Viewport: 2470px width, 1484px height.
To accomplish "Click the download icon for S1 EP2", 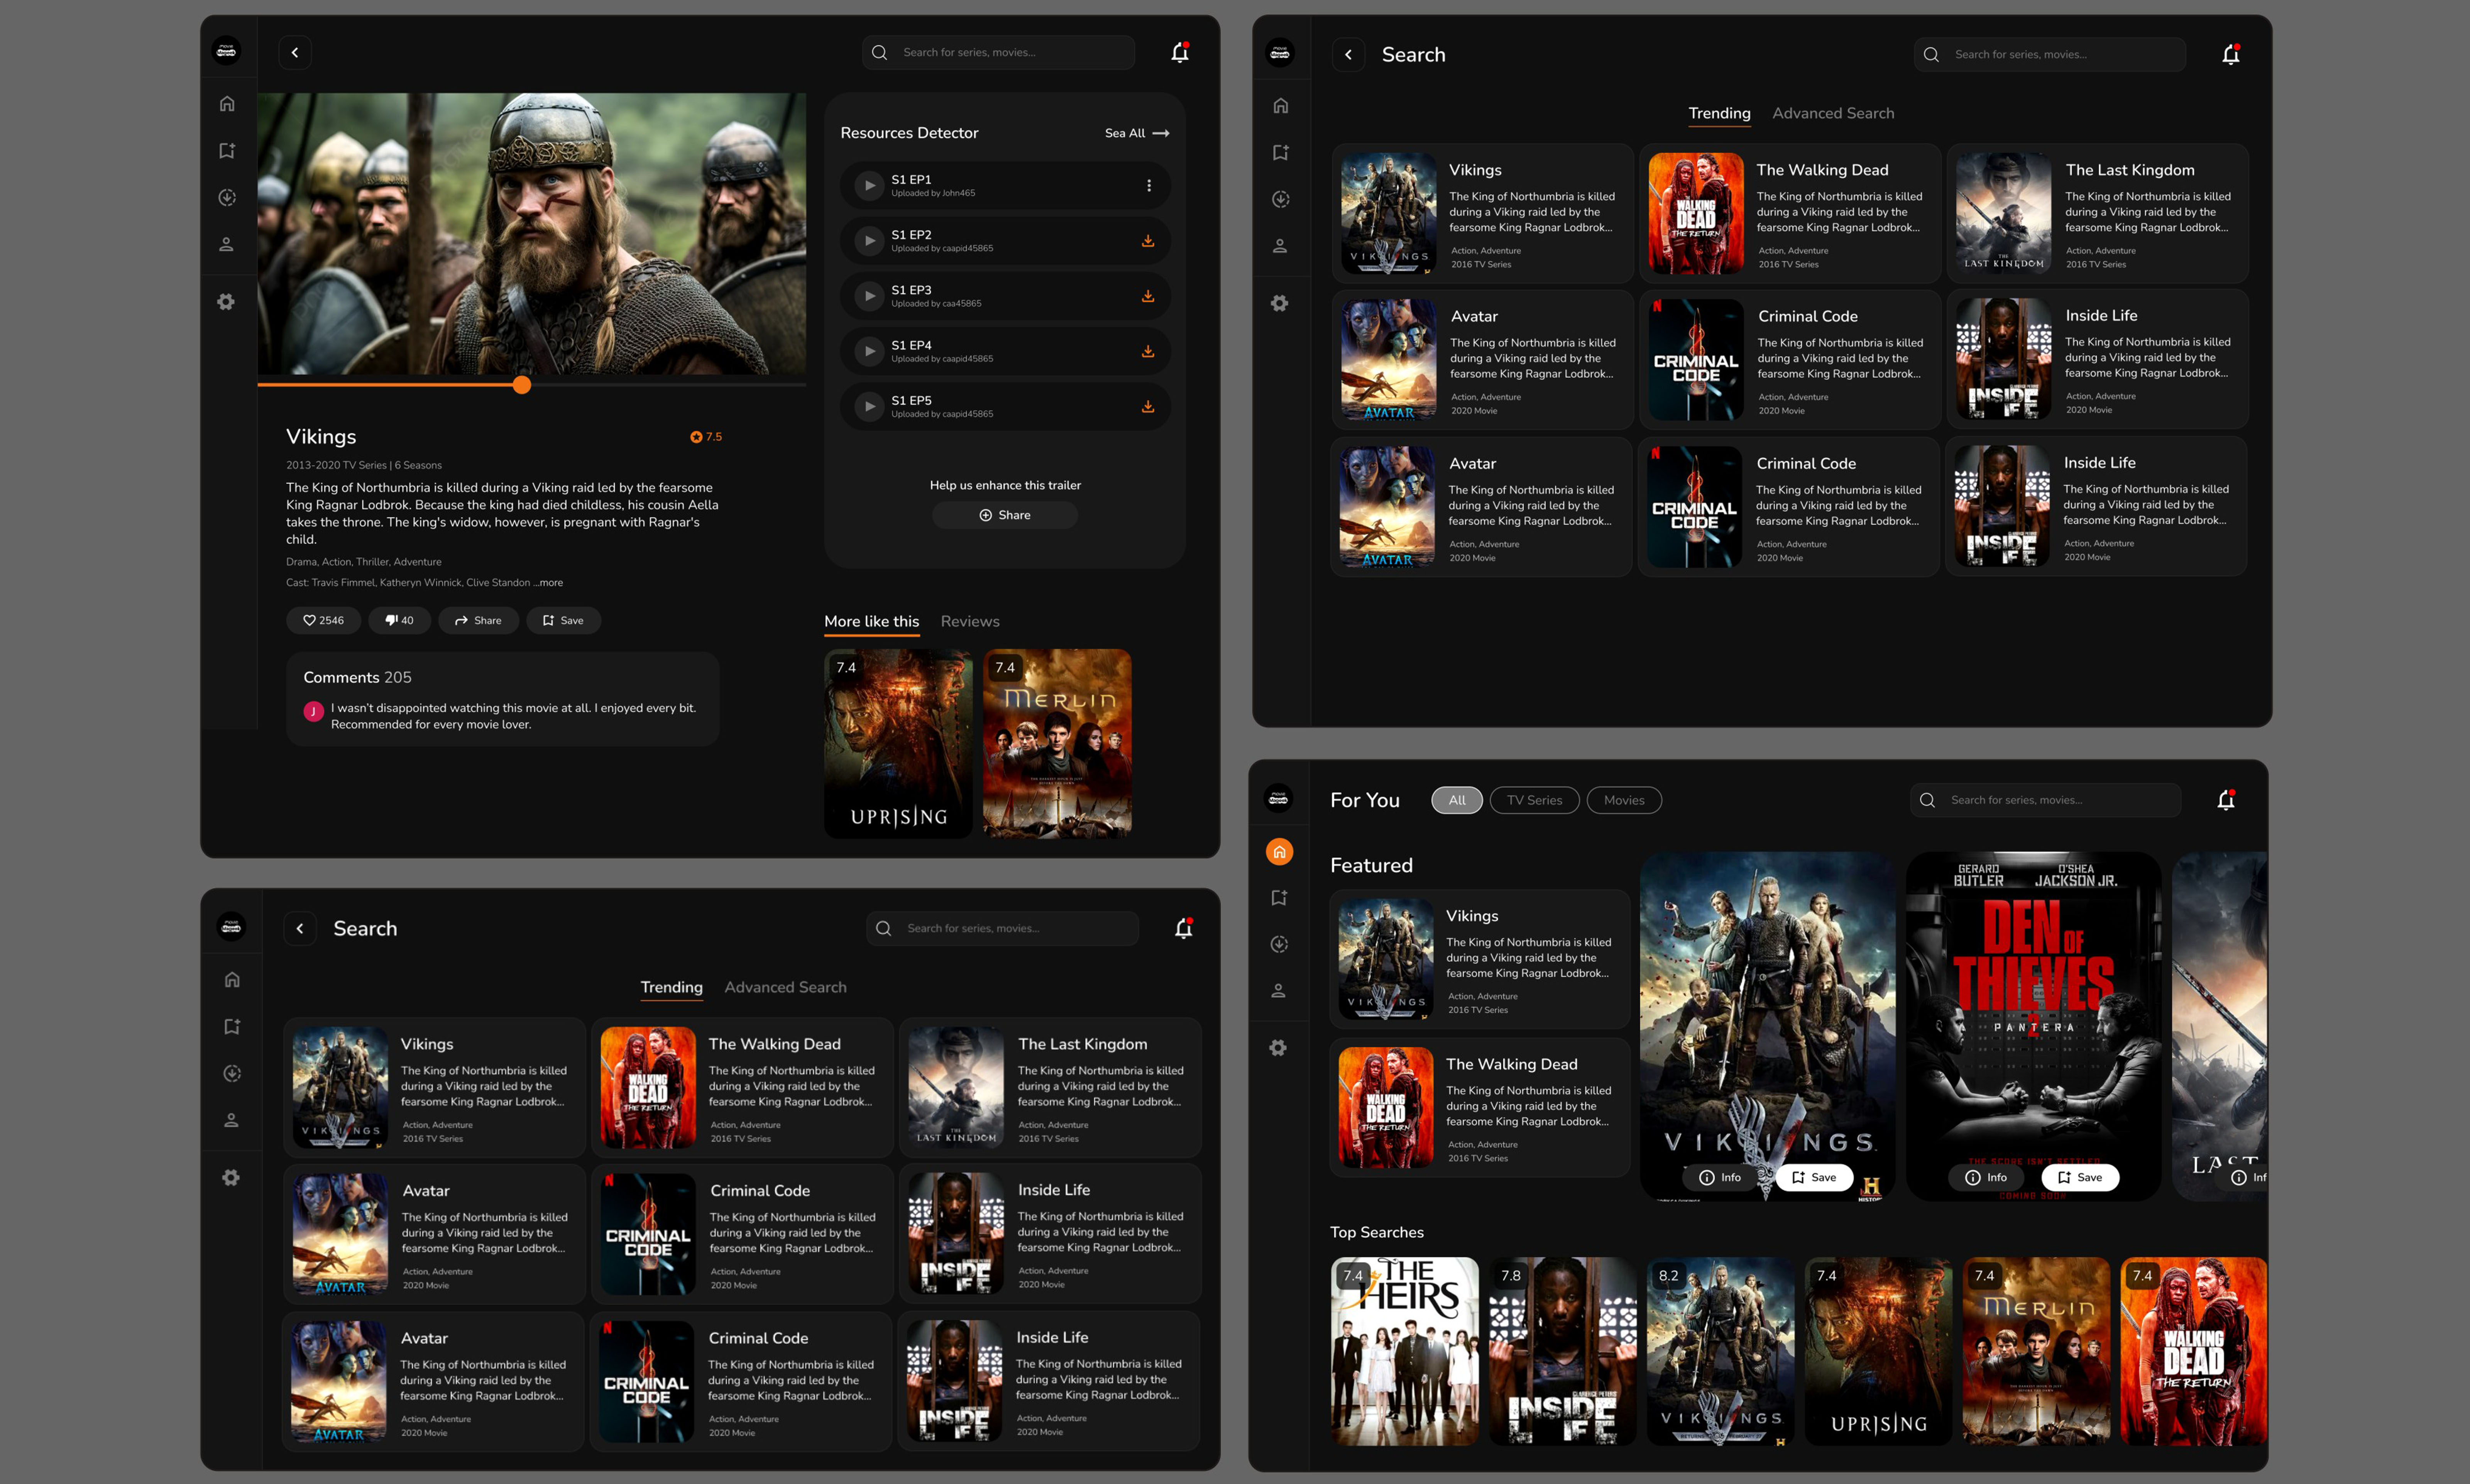I will coord(1148,241).
